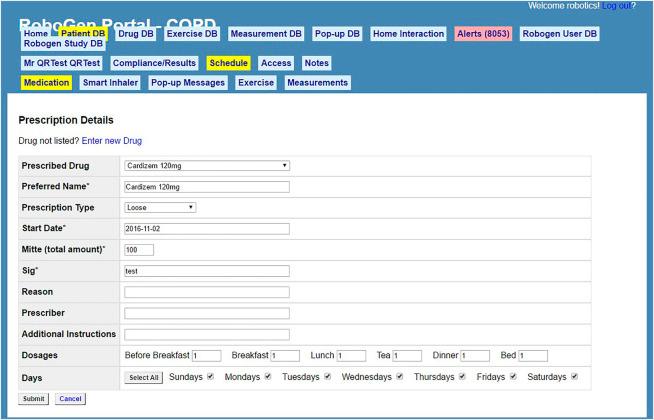Uncheck the Sundays checkbox

click(211, 377)
